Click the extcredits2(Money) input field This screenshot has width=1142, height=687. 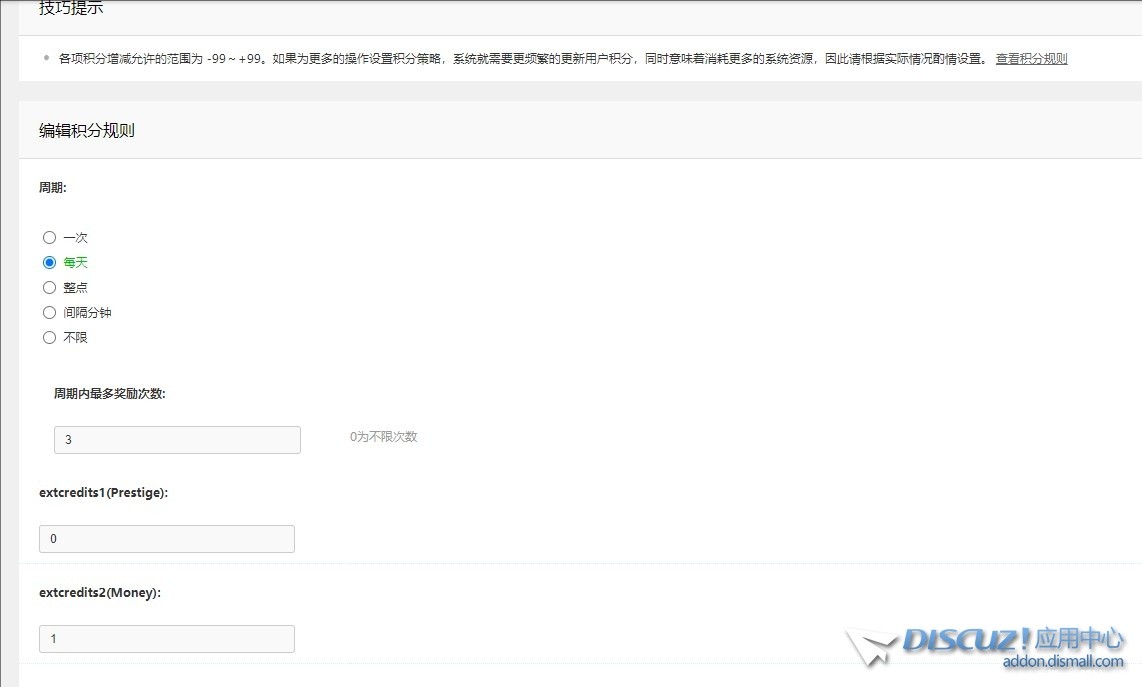[x=167, y=639]
